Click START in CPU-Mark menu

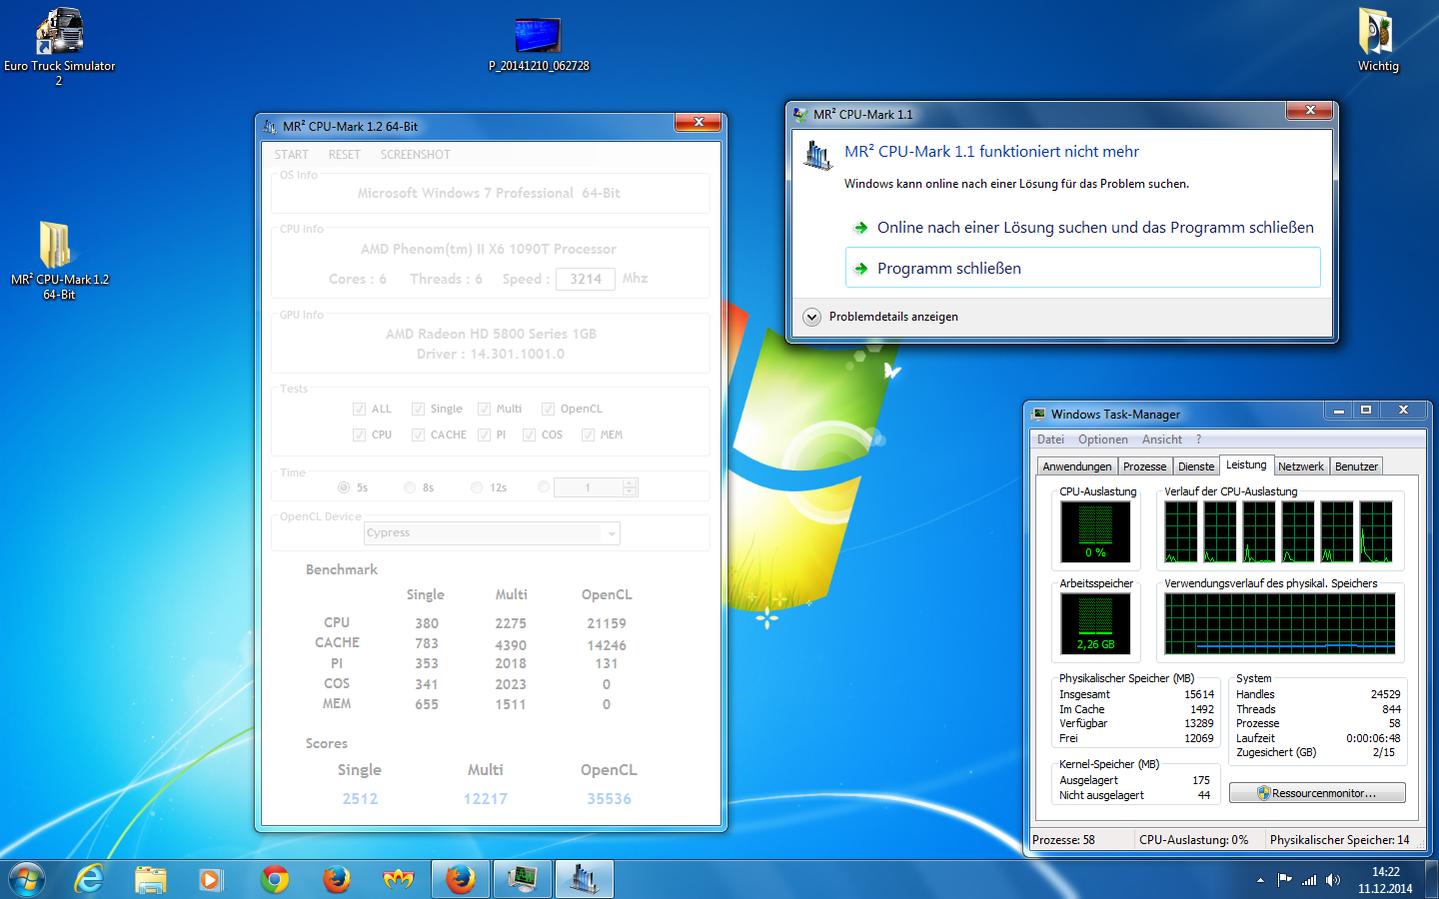coord(291,154)
